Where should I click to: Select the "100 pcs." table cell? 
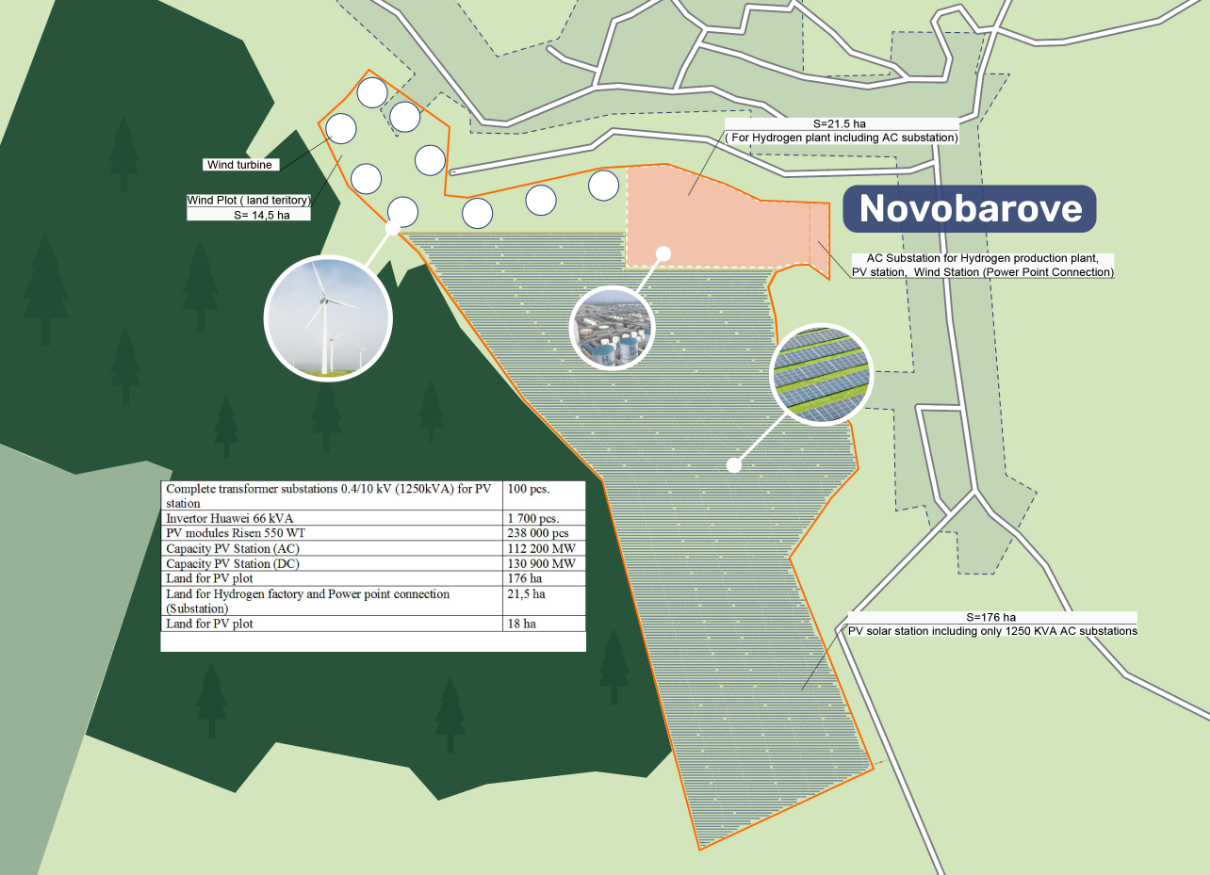pyautogui.click(x=544, y=496)
